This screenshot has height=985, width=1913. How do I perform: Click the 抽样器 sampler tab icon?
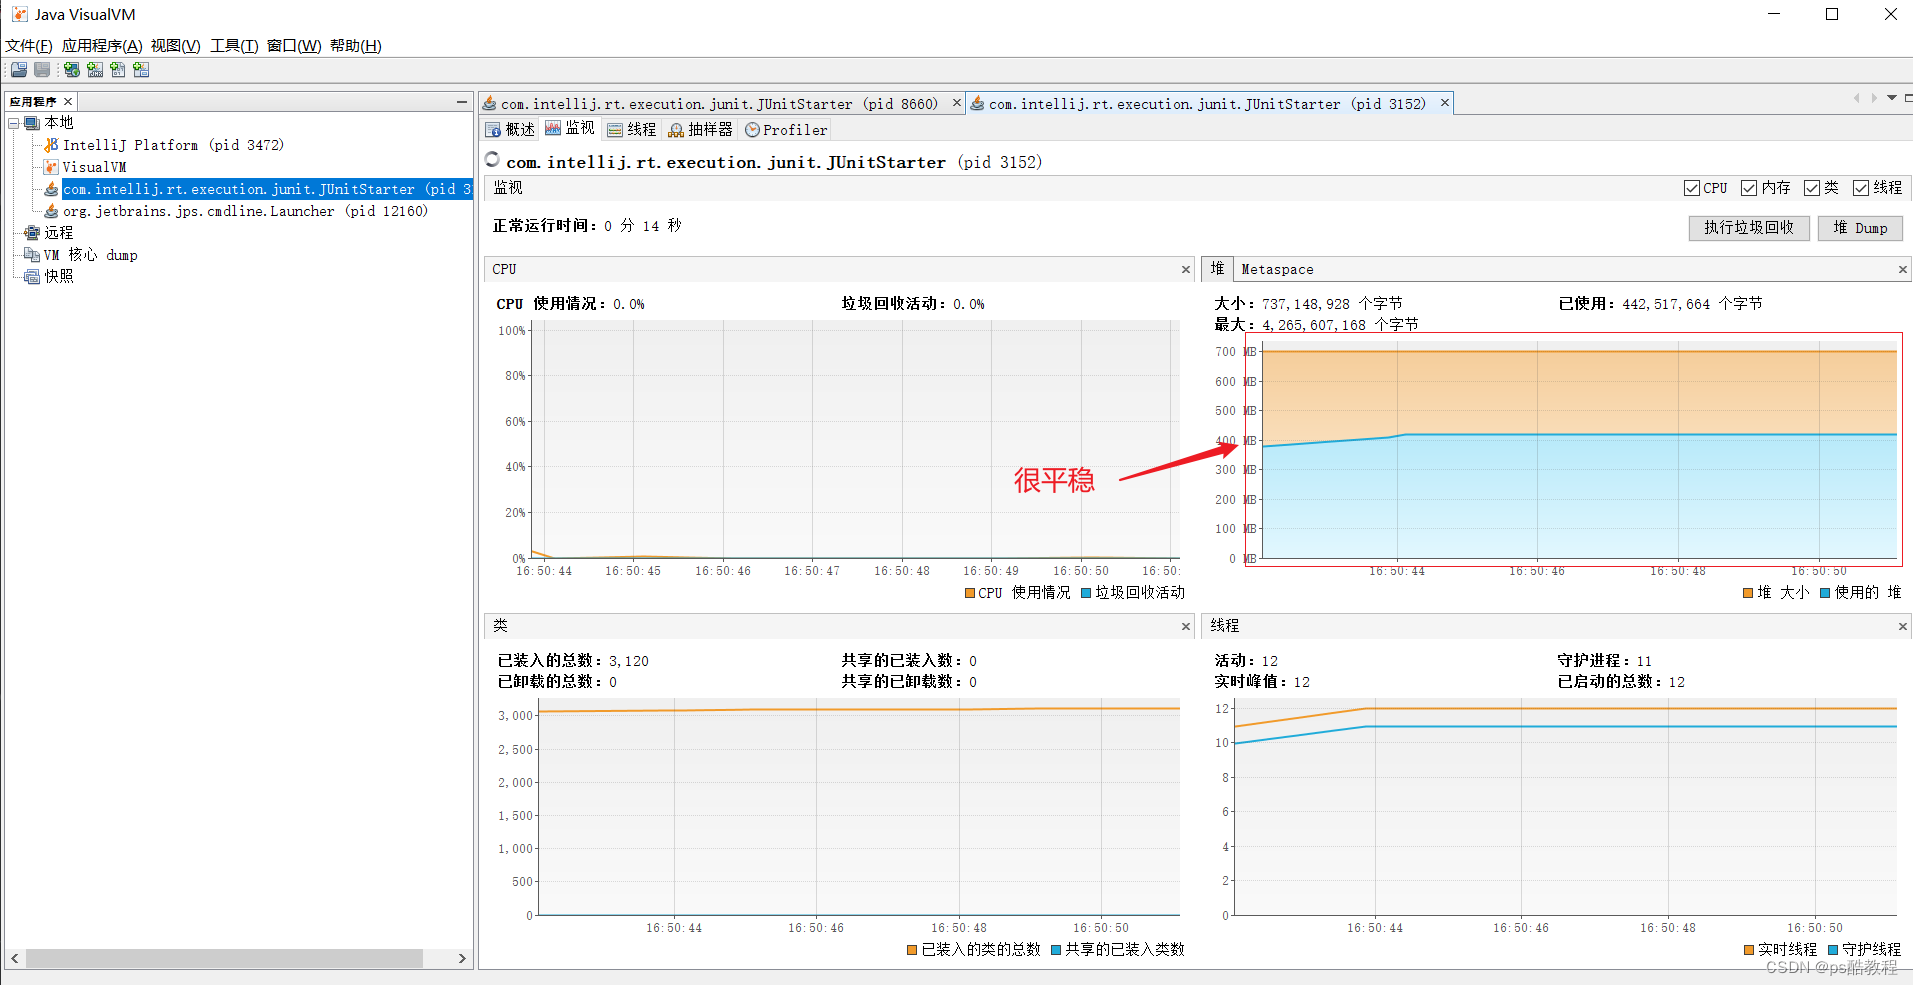coord(676,130)
